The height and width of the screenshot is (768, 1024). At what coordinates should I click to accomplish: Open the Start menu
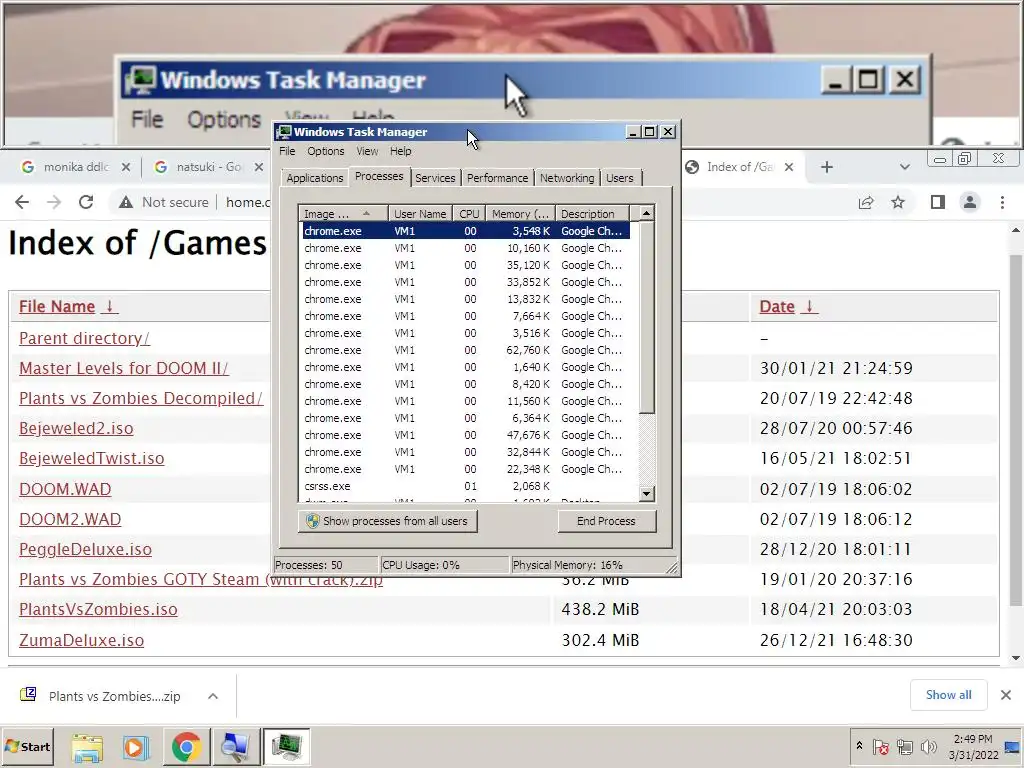click(28, 746)
